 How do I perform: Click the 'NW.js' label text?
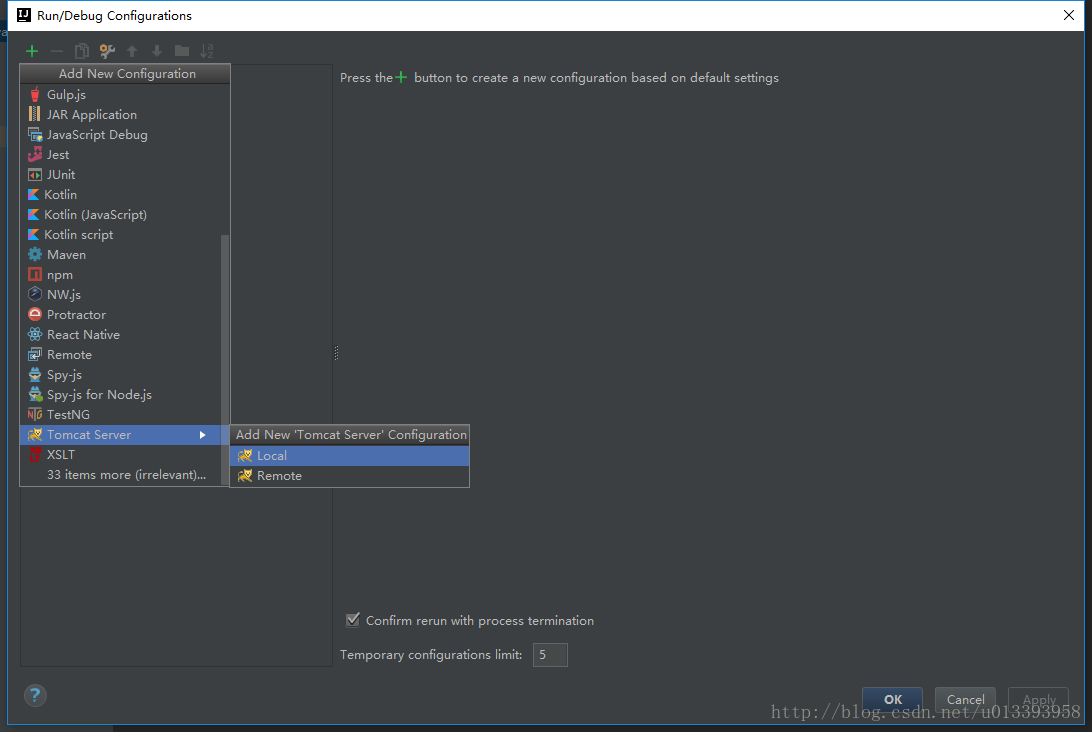pos(63,295)
